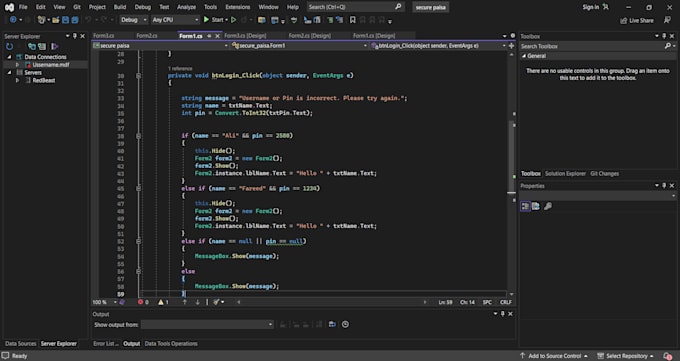Click the notifications bell icon in status bar
This screenshot has width=680, height=361.
click(x=668, y=356)
